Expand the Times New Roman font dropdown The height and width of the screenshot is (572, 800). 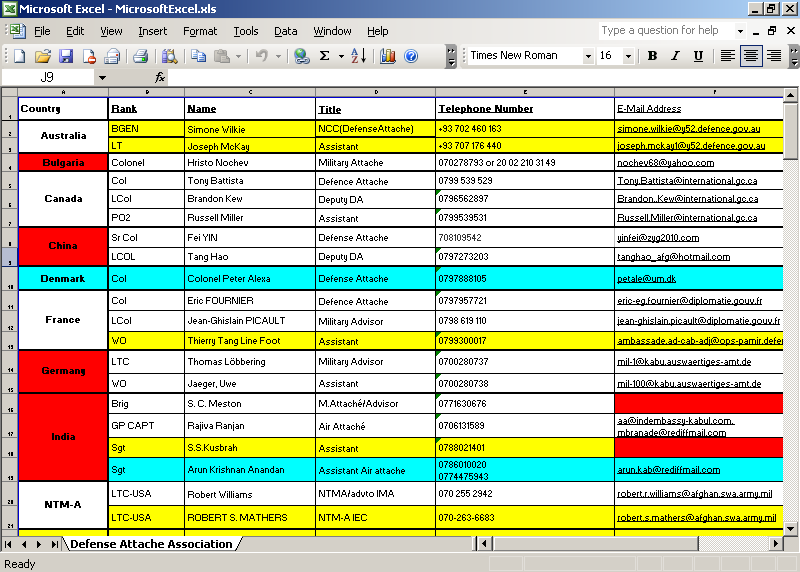(x=586, y=56)
